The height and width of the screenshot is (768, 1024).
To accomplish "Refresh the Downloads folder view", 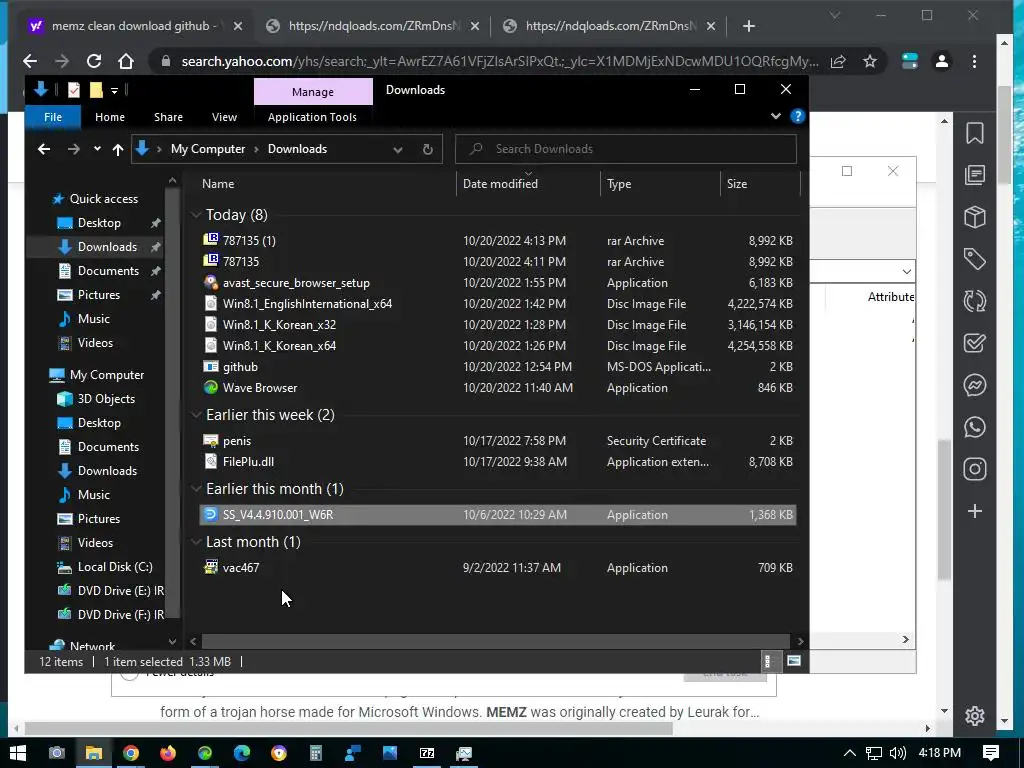I will [427, 149].
